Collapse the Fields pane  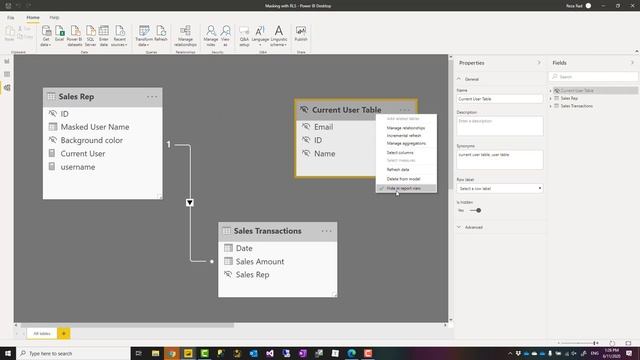click(632, 63)
